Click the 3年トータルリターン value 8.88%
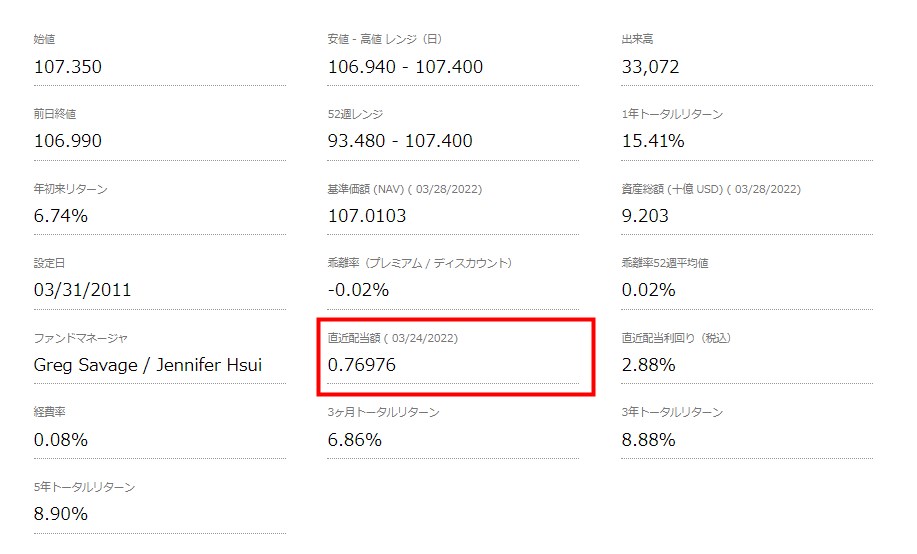The image size is (917, 554). point(649,440)
